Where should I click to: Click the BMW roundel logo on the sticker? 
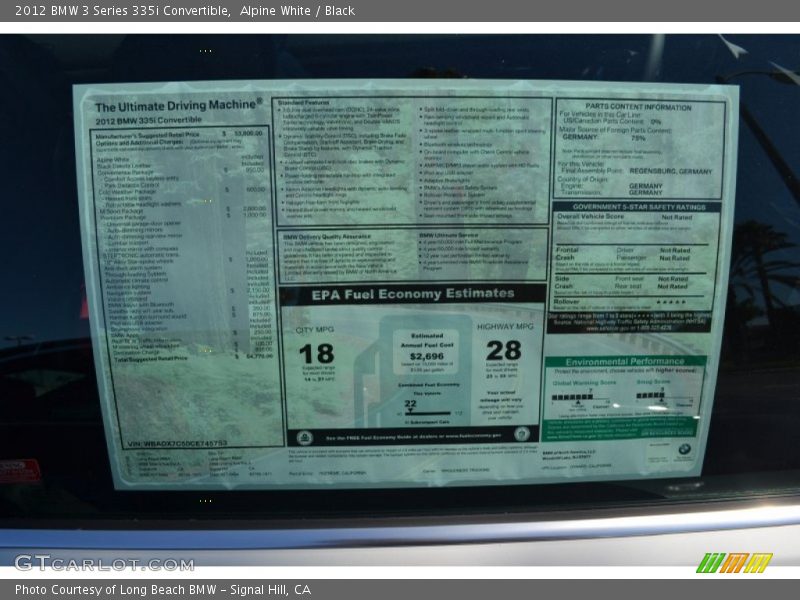[684, 449]
